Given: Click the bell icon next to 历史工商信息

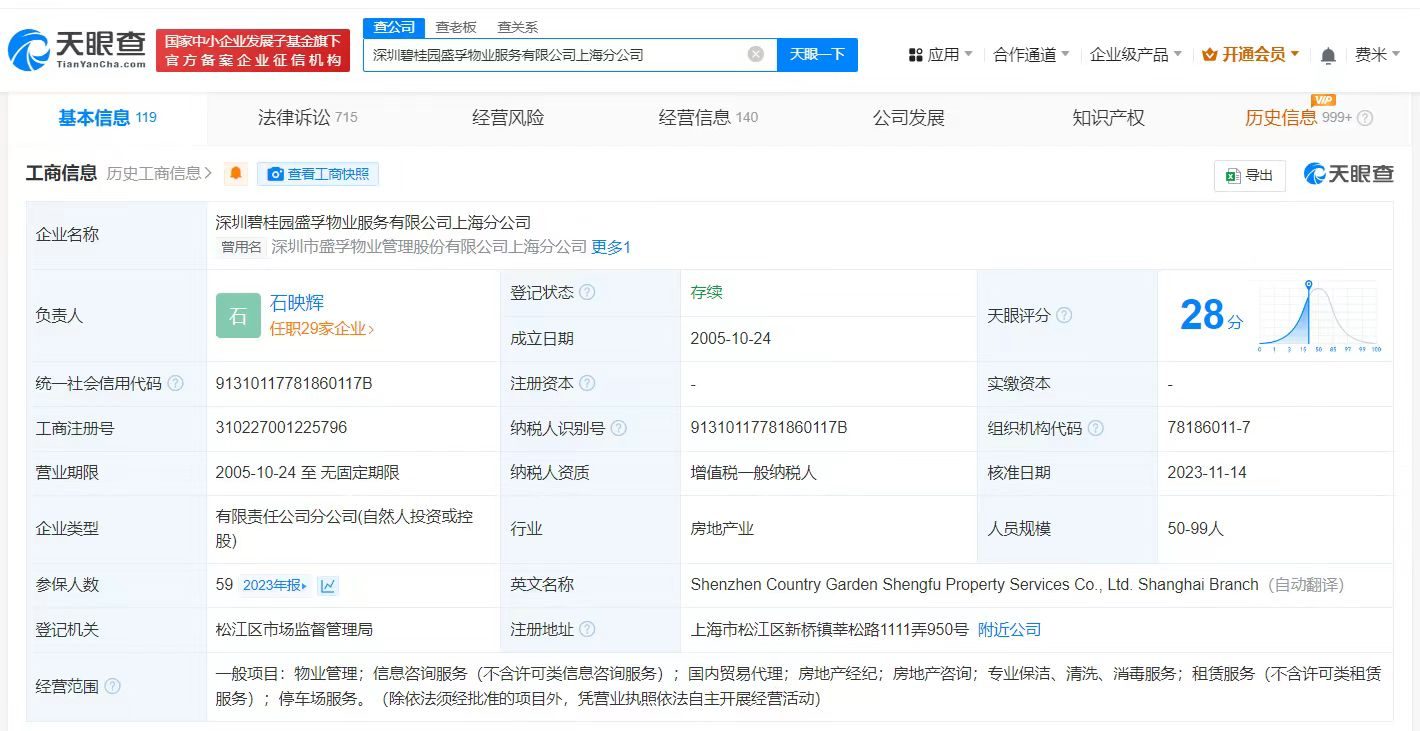Looking at the screenshot, I should click(234, 174).
